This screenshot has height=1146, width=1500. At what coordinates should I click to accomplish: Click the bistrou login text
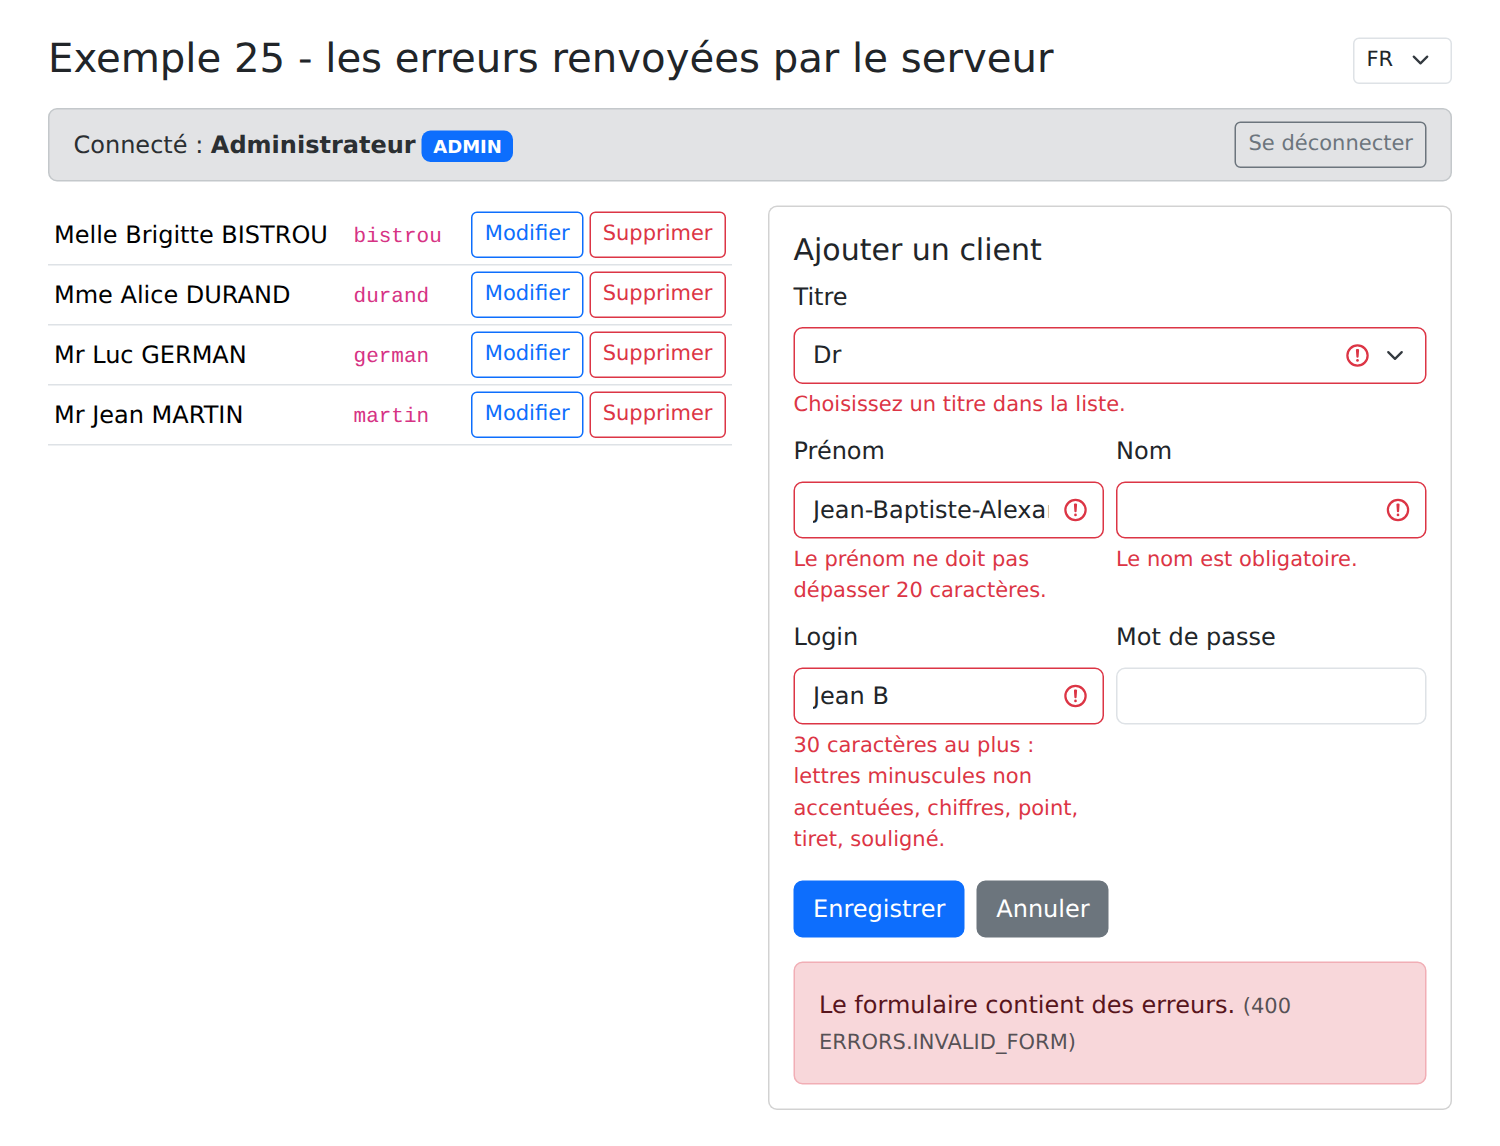397,235
